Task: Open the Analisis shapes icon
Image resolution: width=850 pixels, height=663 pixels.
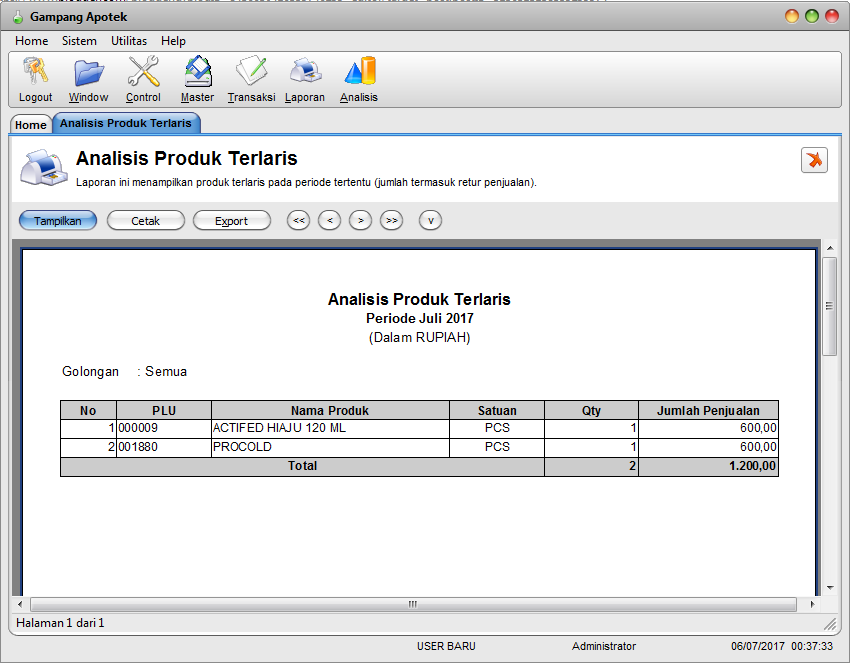Action: click(x=360, y=71)
